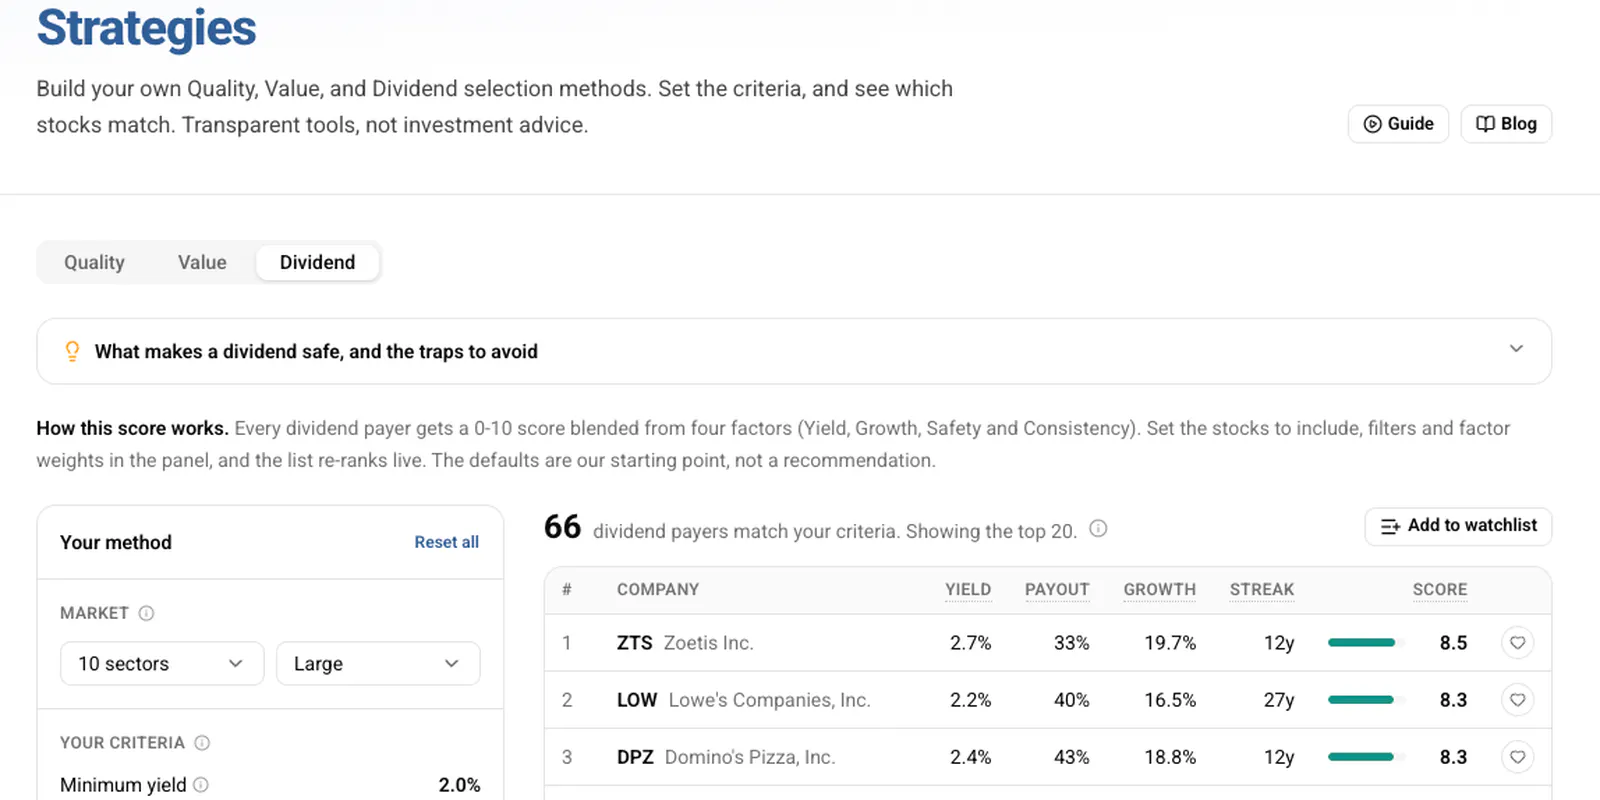Click Lowe's 40% payout value
Screen dimensions: 1600x800
click(1072, 700)
